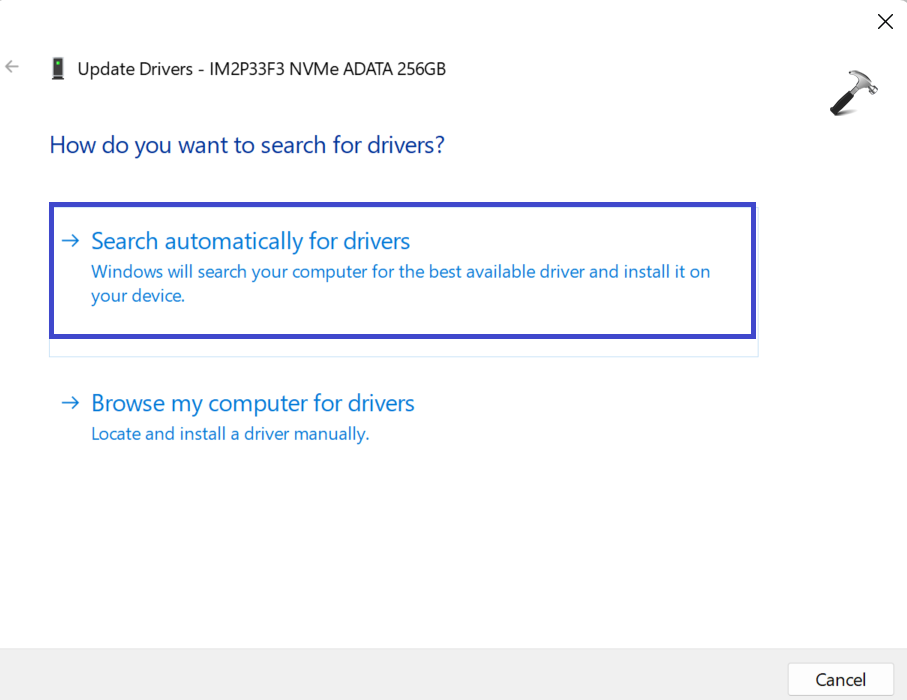Click the drive device icon beside Update Drivers

[x=58, y=68]
